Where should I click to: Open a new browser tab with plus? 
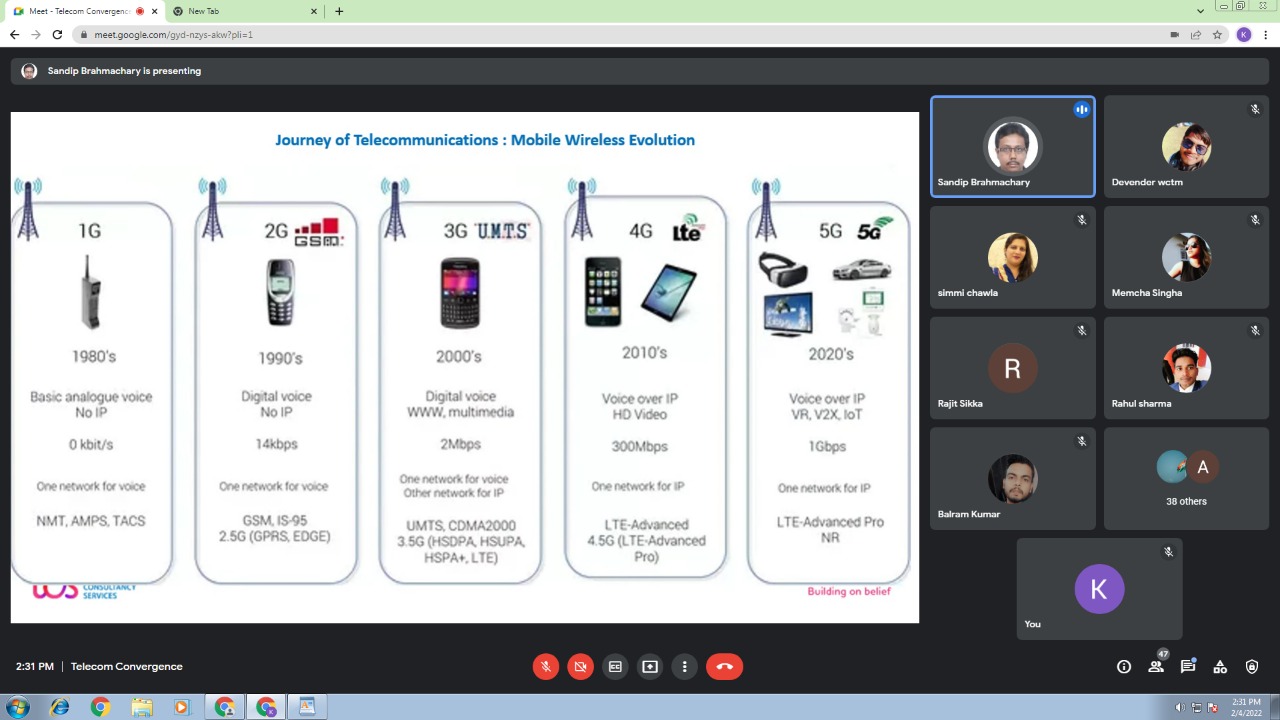click(x=339, y=11)
